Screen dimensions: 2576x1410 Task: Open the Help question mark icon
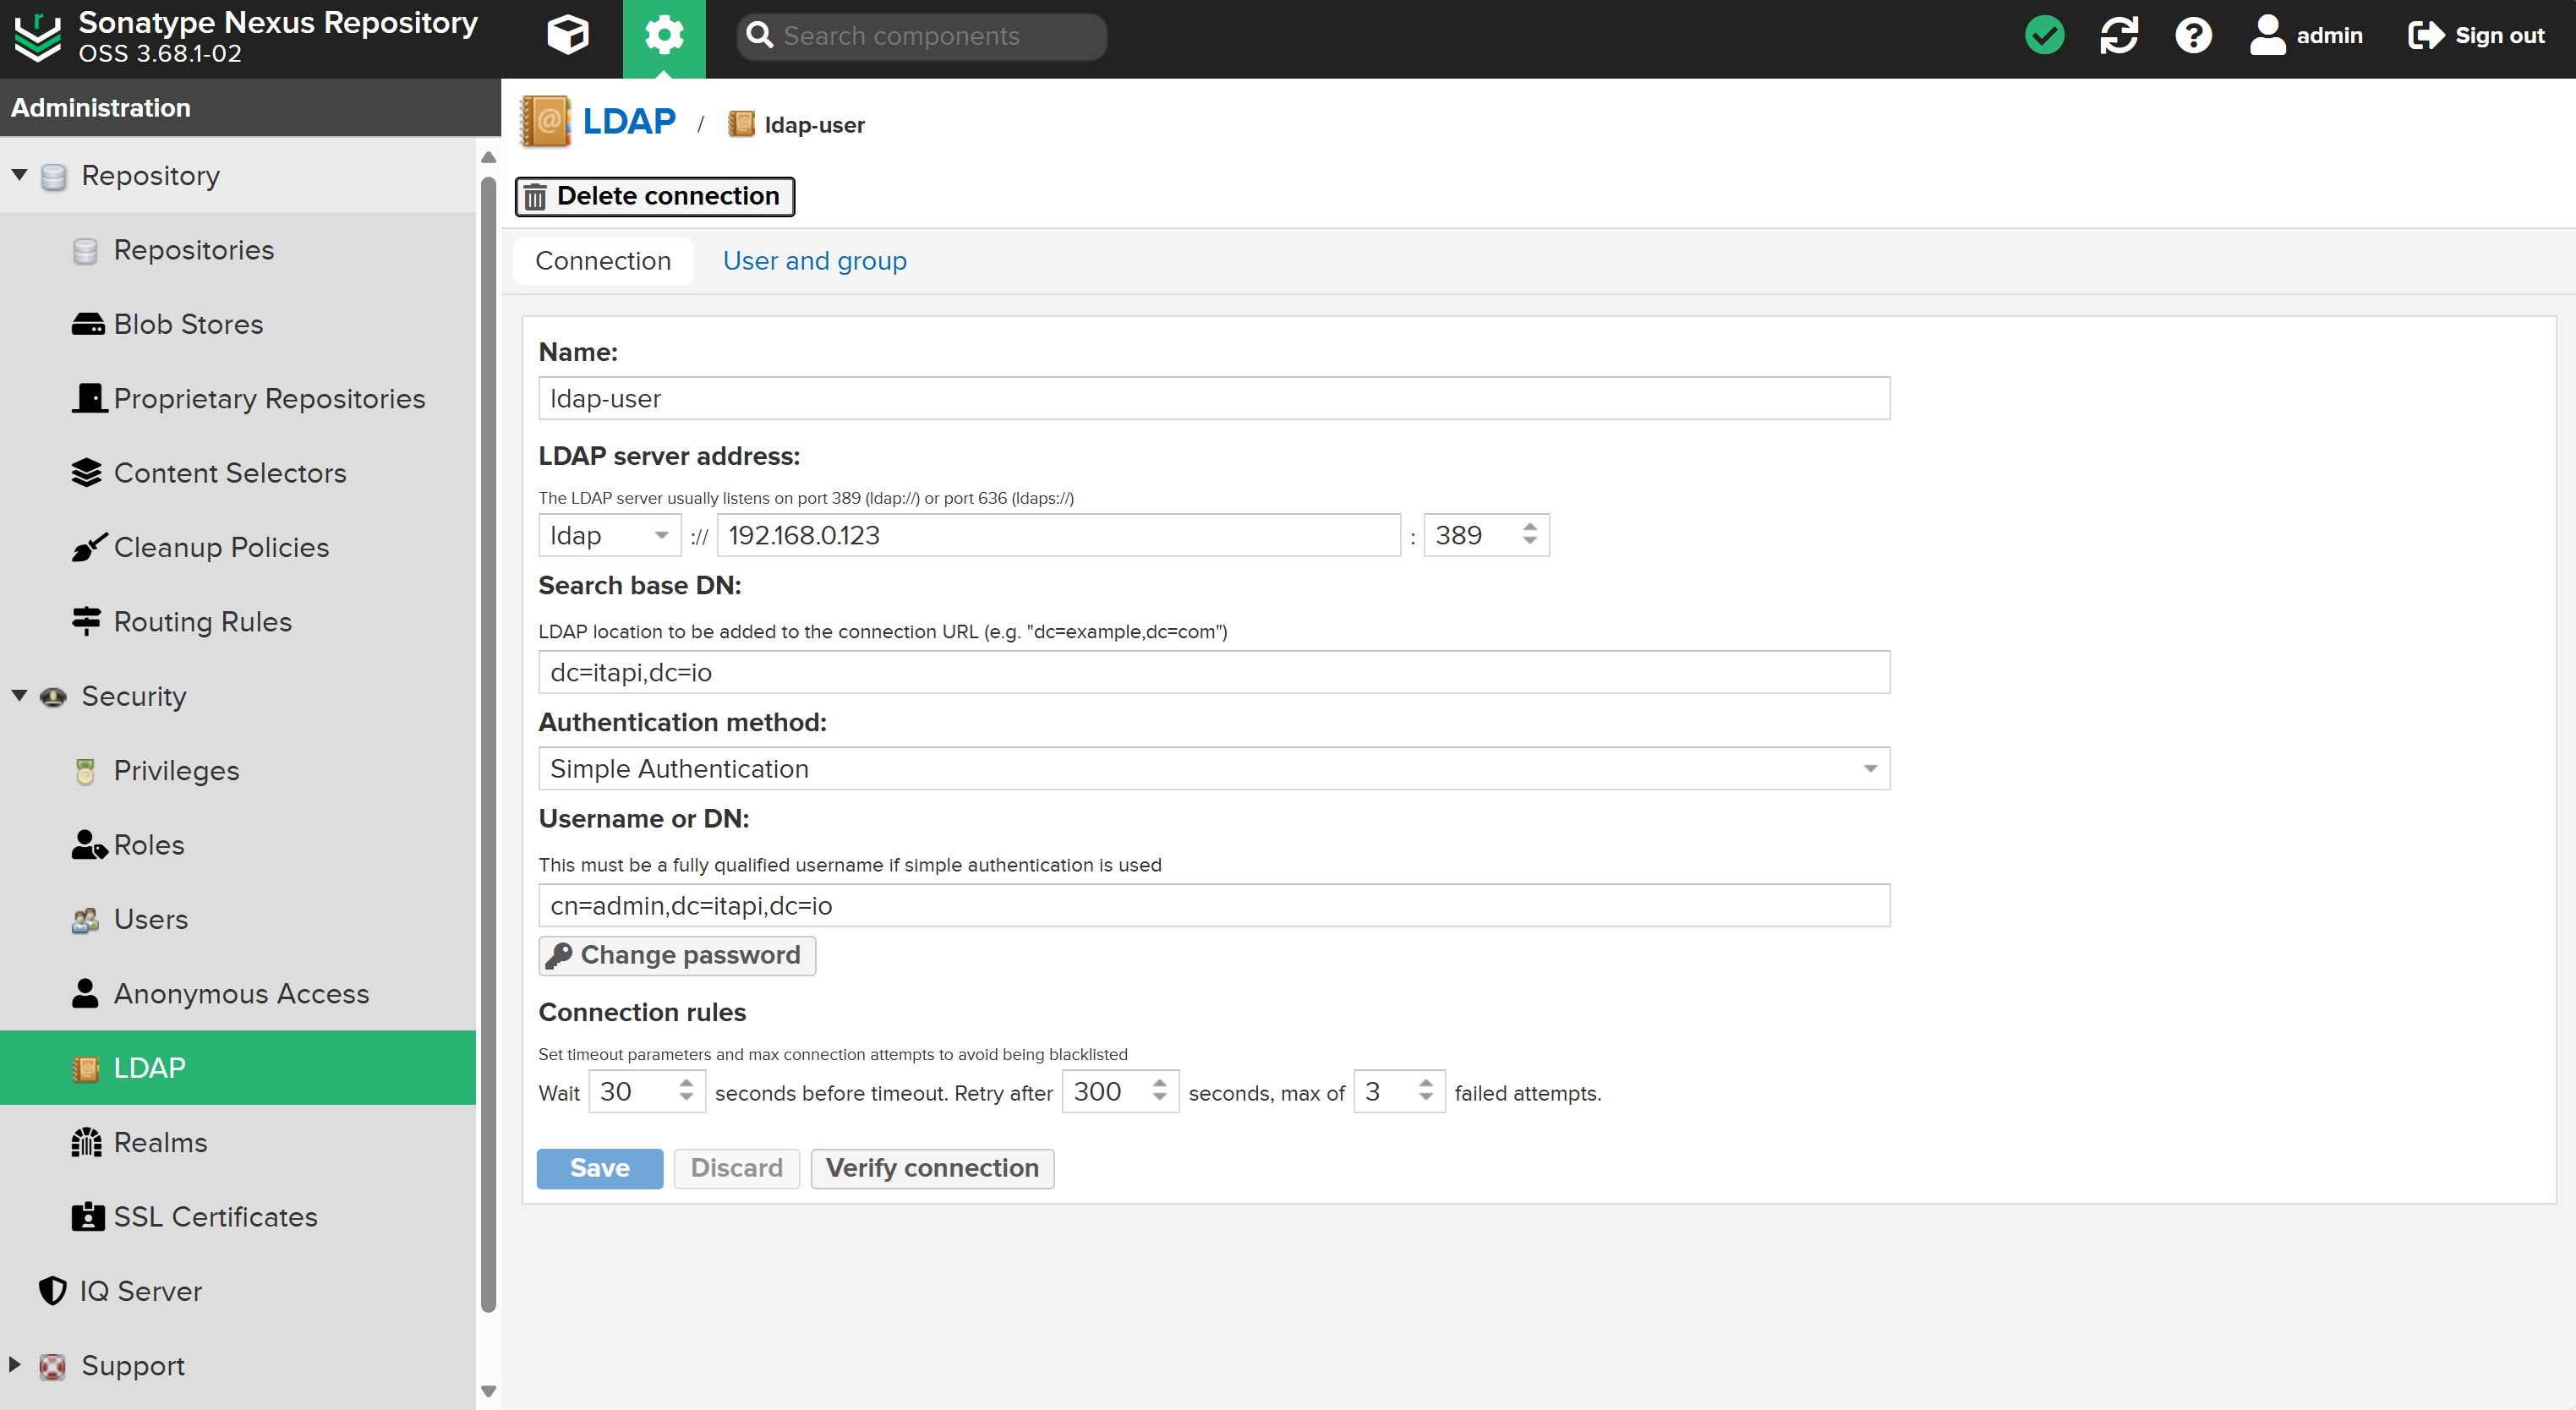[2193, 36]
